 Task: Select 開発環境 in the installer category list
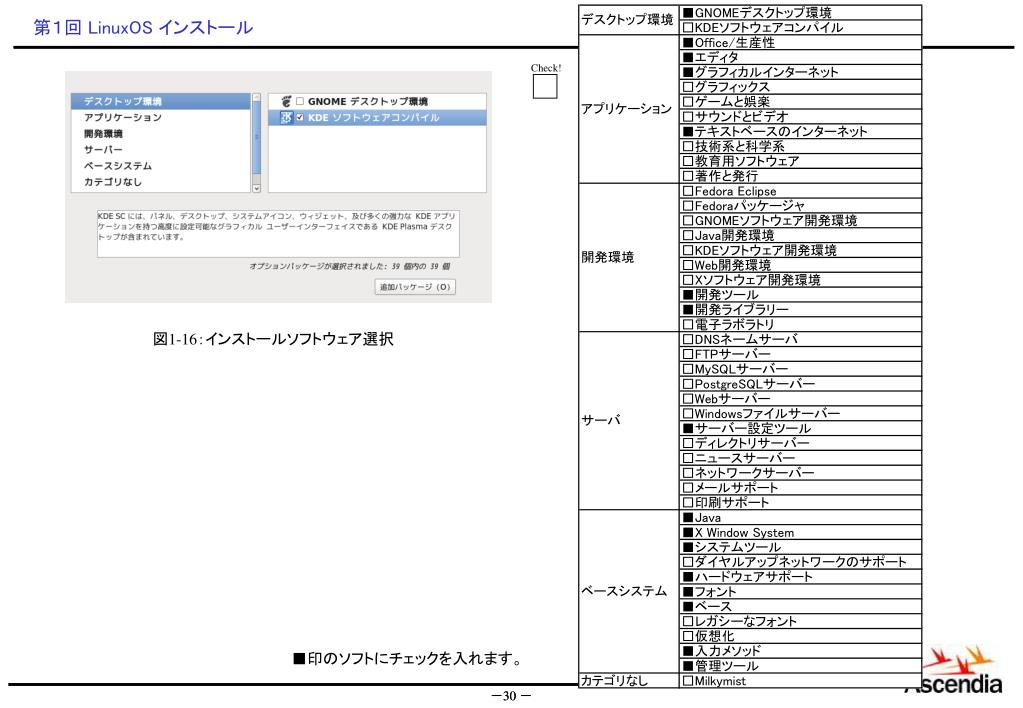pos(160,134)
